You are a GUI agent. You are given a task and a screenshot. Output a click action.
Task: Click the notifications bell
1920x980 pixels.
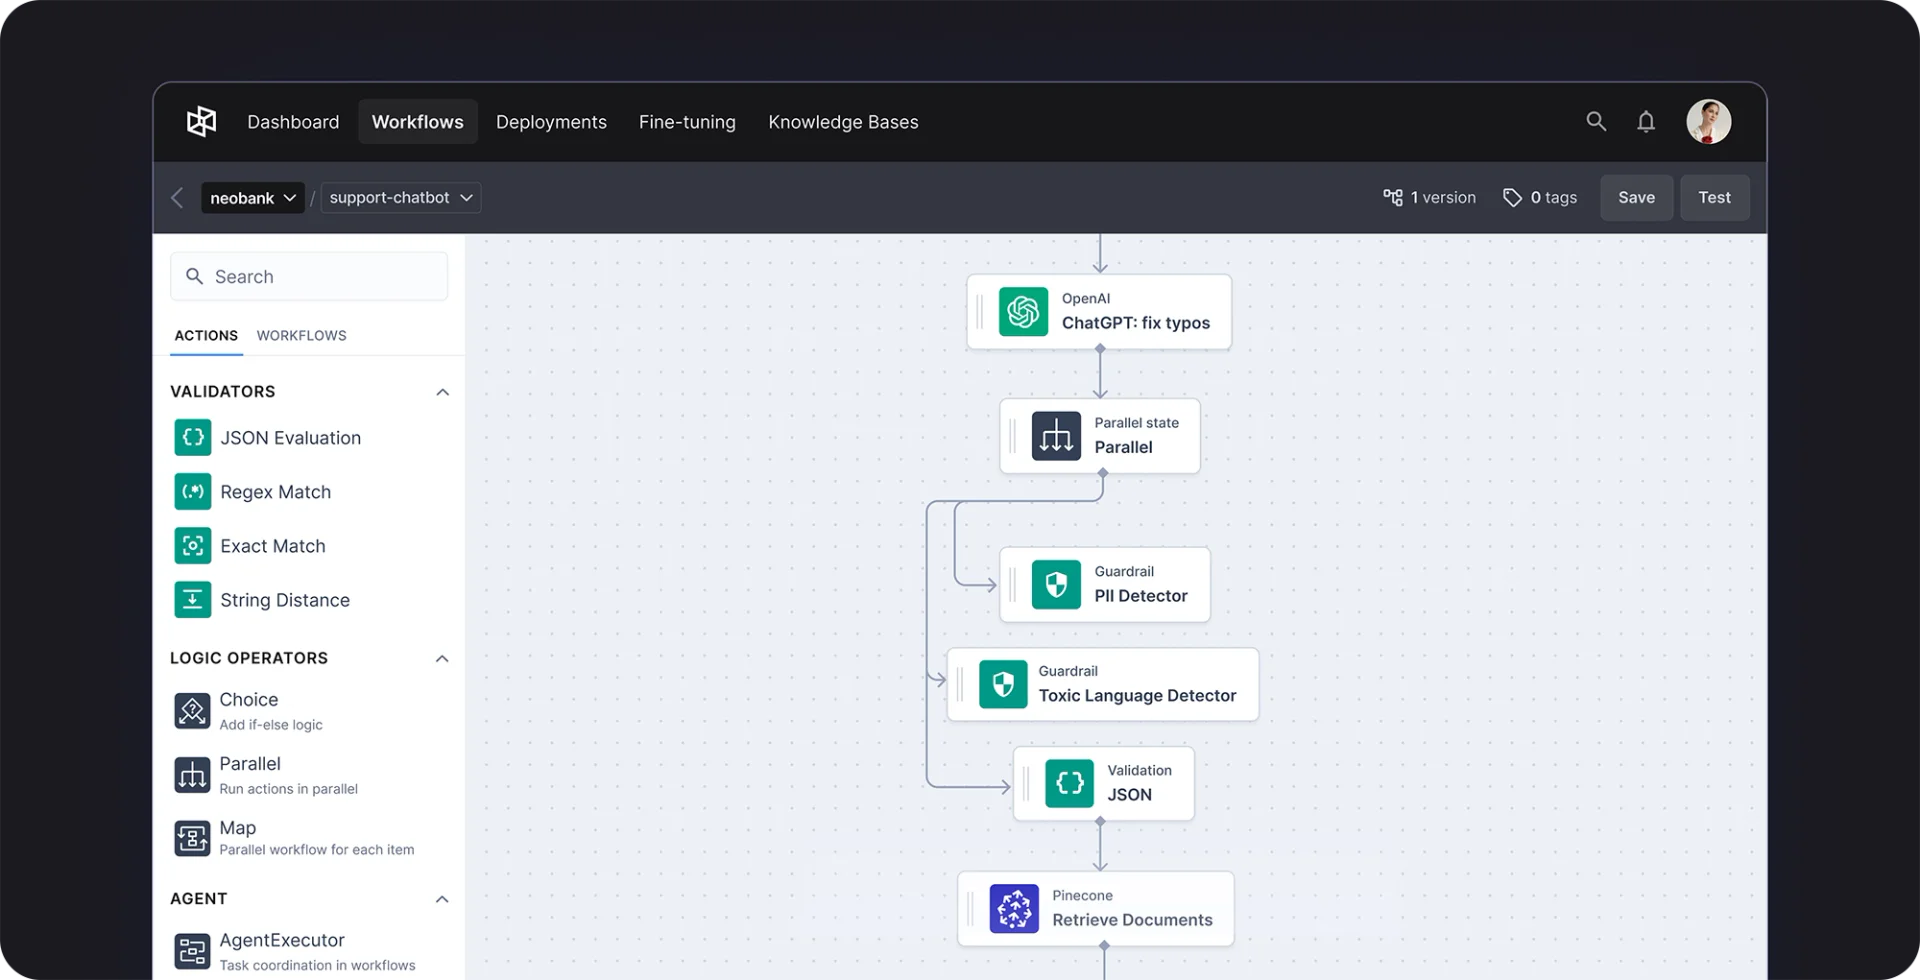1646,121
